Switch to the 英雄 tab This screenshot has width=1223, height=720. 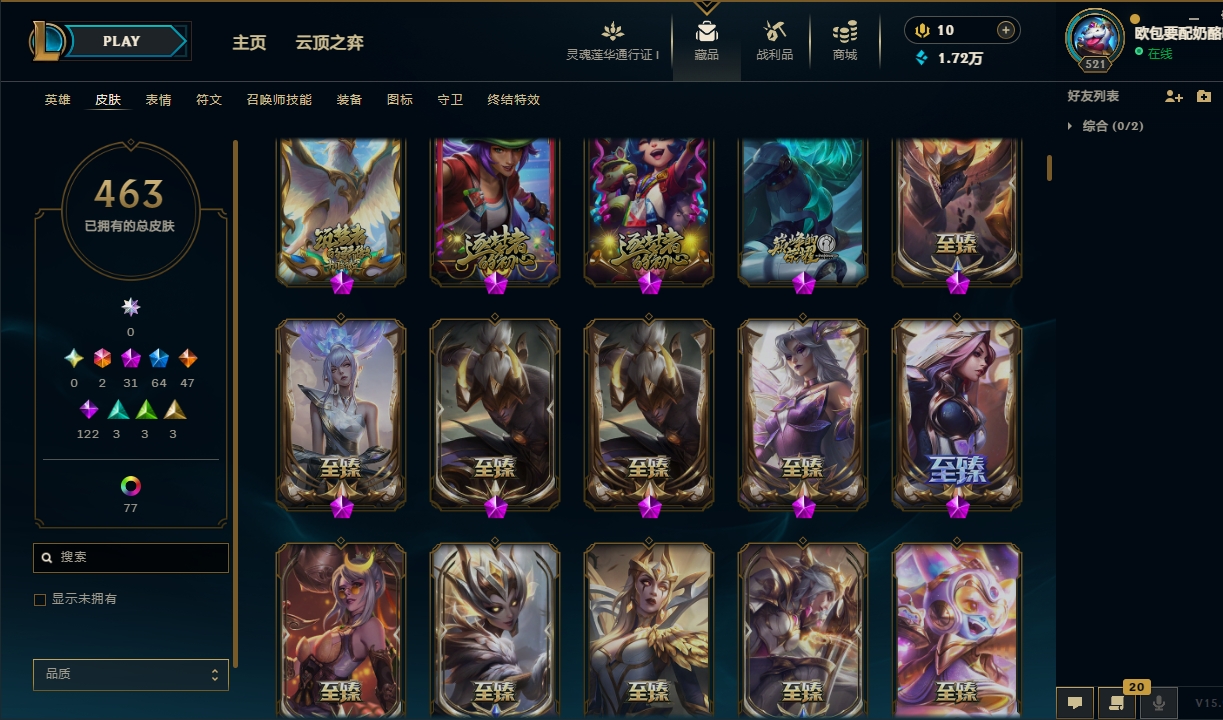click(x=58, y=100)
